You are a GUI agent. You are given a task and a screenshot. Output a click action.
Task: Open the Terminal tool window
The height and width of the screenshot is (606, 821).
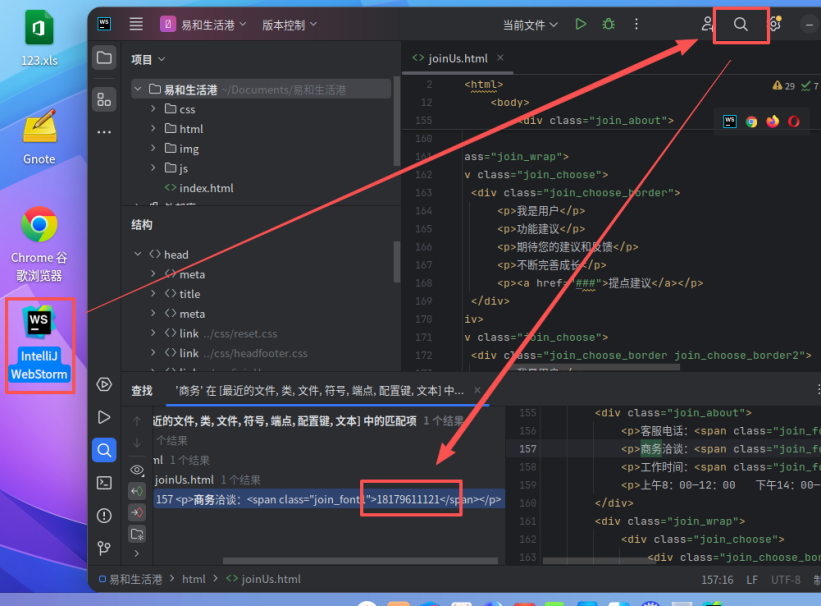pos(104,482)
